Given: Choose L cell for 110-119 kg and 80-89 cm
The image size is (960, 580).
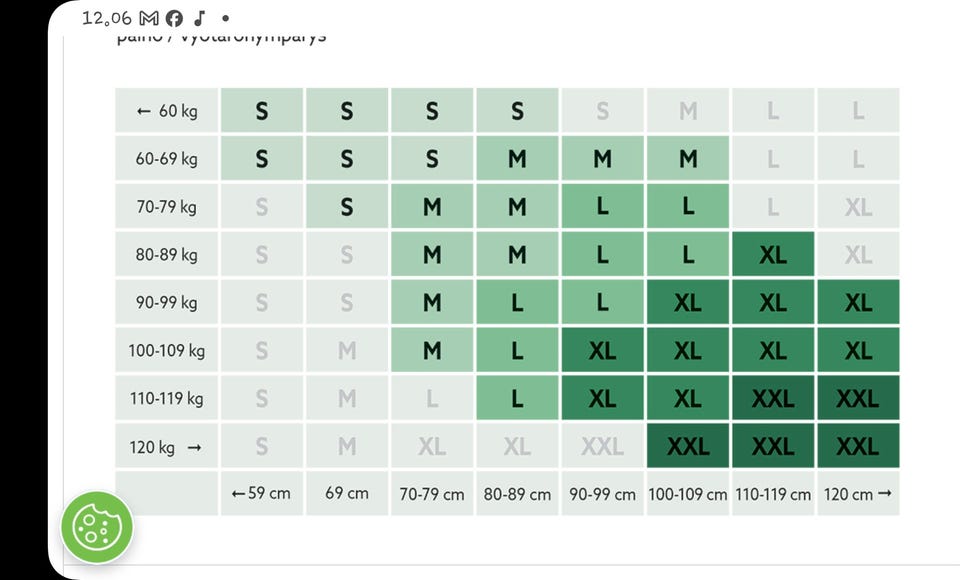Looking at the screenshot, I should click(x=517, y=399).
